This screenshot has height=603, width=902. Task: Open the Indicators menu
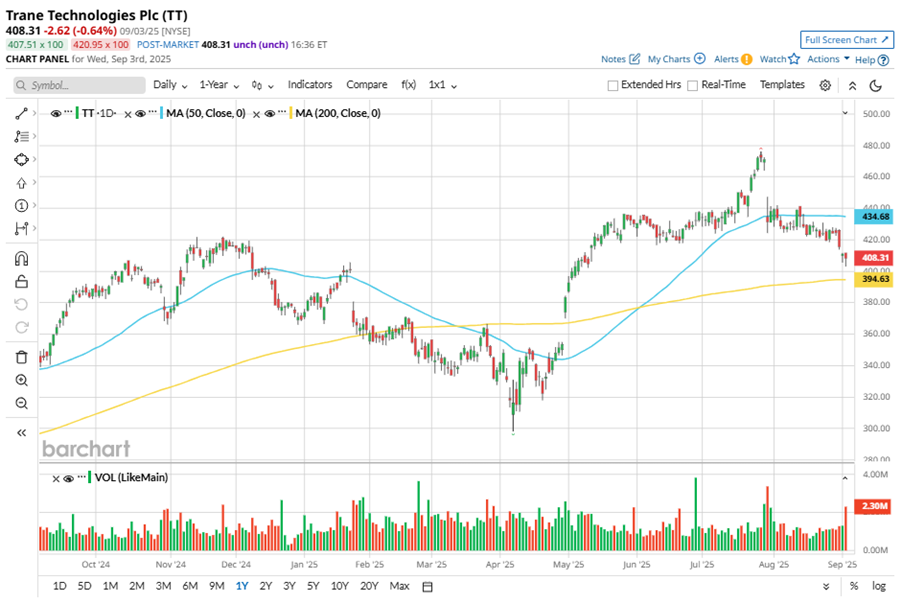[310, 85]
